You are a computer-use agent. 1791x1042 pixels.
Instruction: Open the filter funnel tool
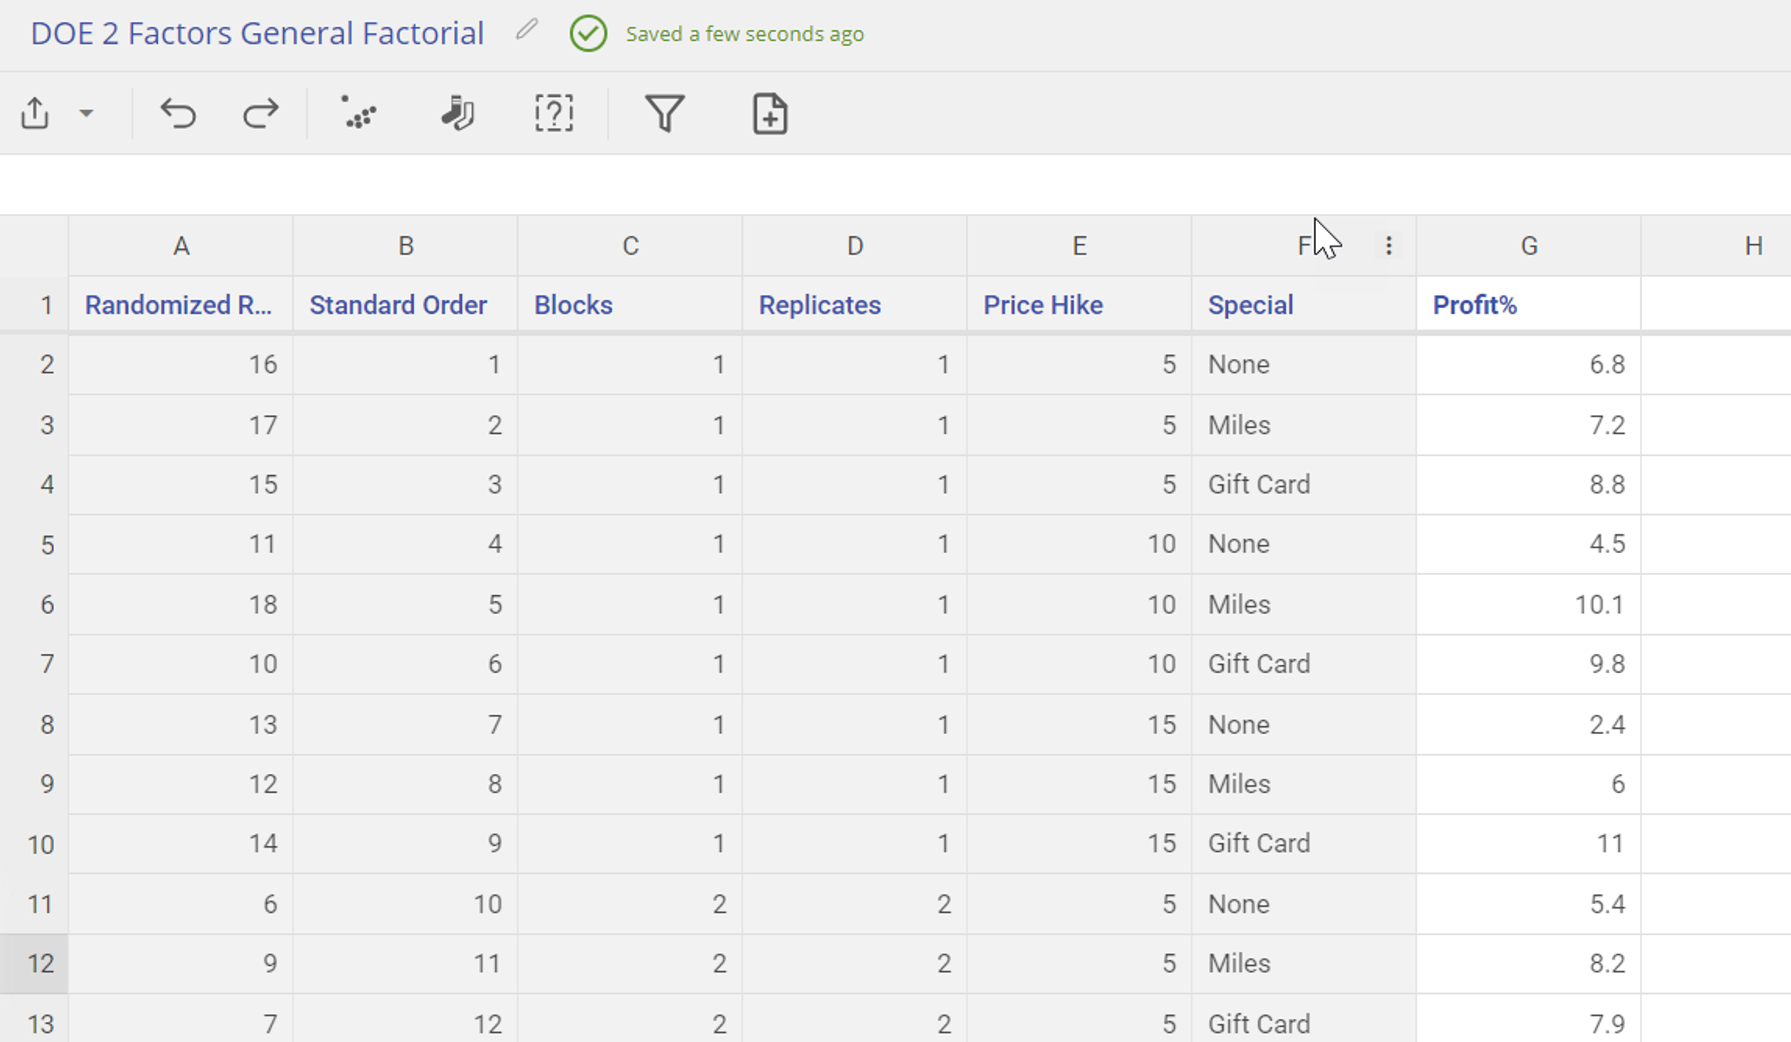click(x=664, y=113)
